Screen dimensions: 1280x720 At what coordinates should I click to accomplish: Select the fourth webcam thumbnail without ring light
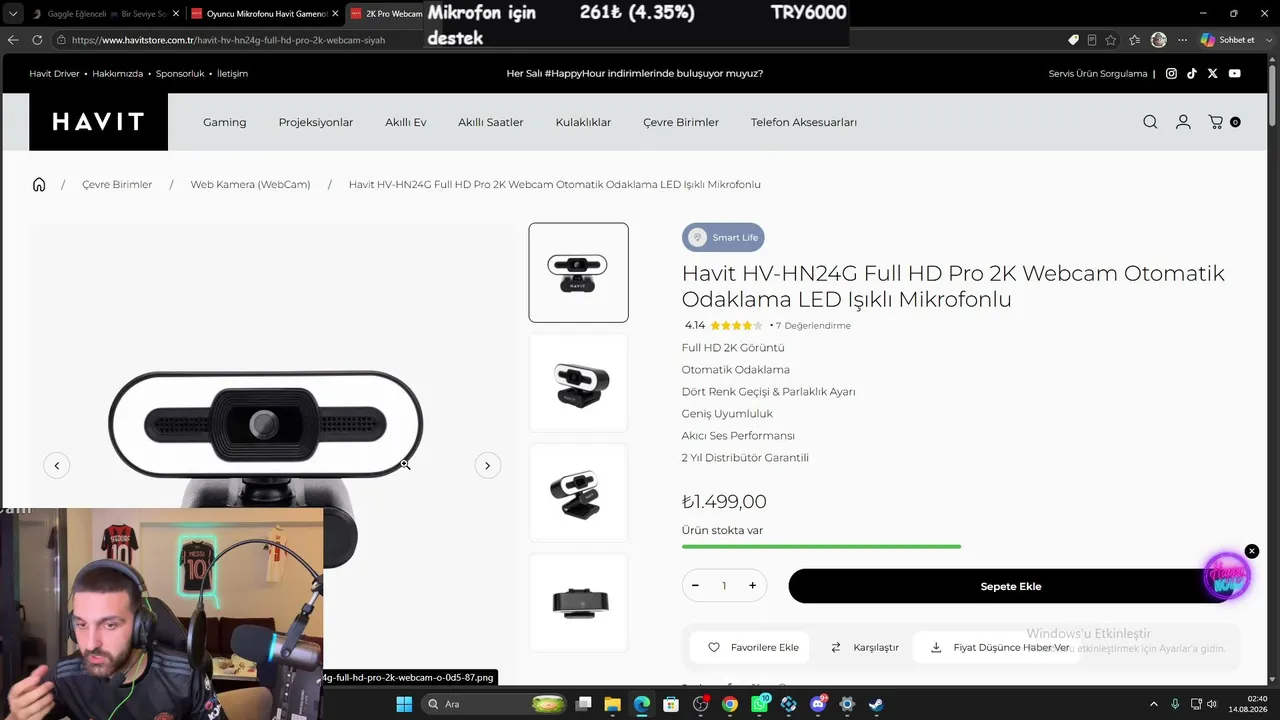(x=578, y=602)
